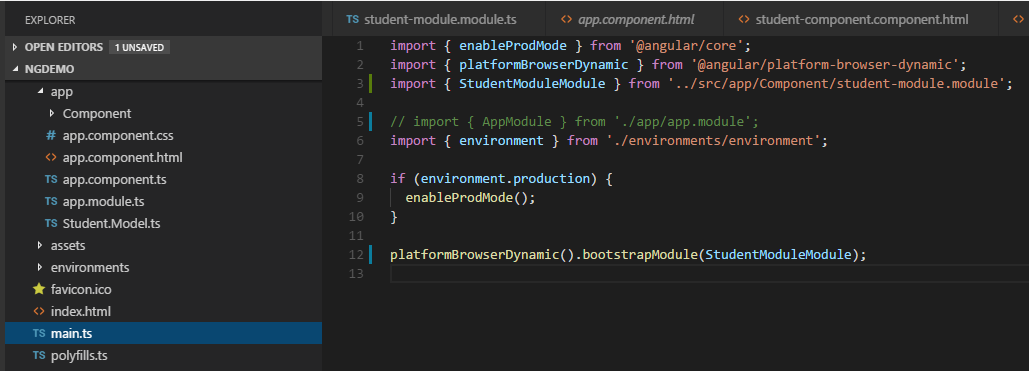Click HTML icon on app.component.html tab

coord(566,19)
